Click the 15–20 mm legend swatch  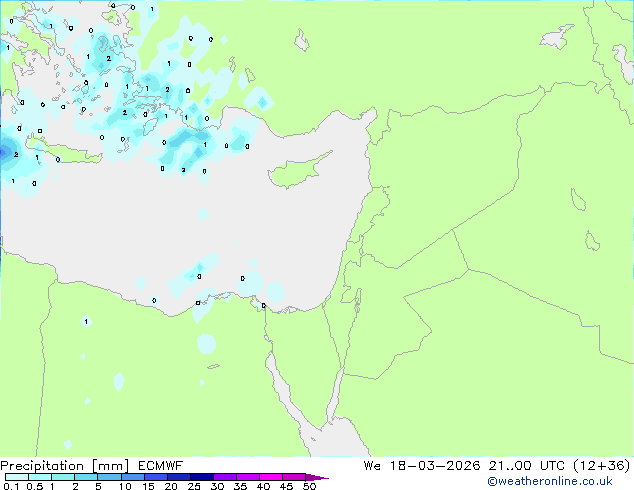tap(156, 477)
